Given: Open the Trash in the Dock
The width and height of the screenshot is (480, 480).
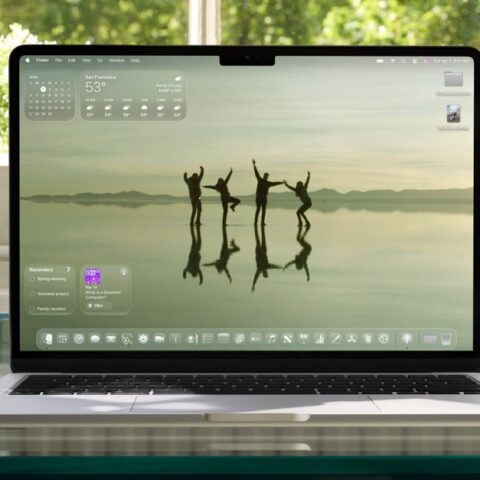Looking at the screenshot, I should 446,339.
